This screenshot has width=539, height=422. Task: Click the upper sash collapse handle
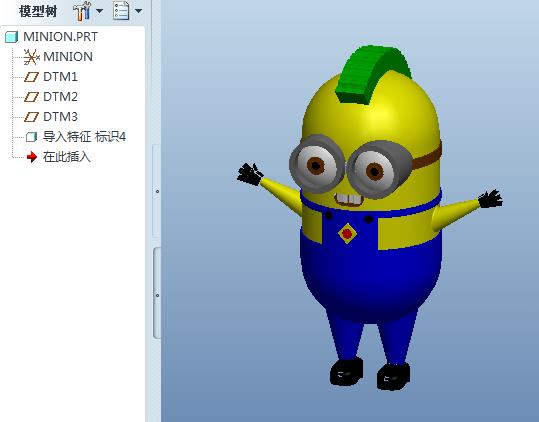coord(156,191)
